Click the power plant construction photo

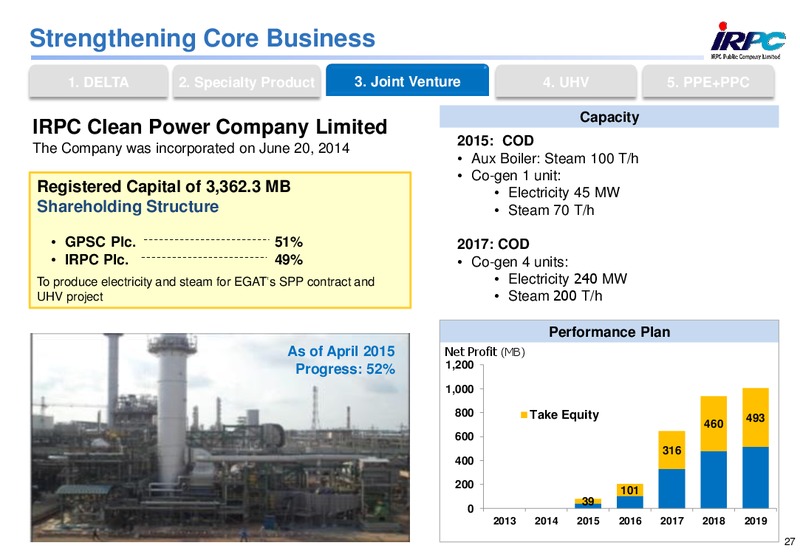pyautogui.click(x=220, y=437)
